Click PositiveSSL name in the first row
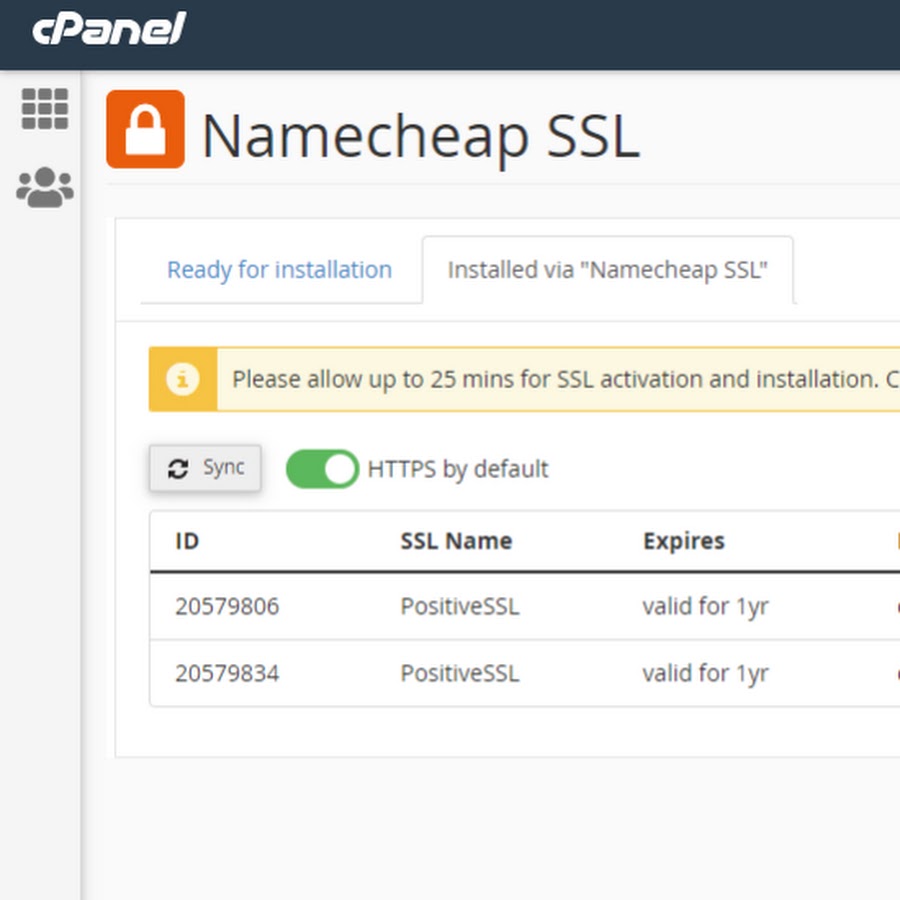Image resolution: width=900 pixels, height=900 pixels. pos(460,606)
